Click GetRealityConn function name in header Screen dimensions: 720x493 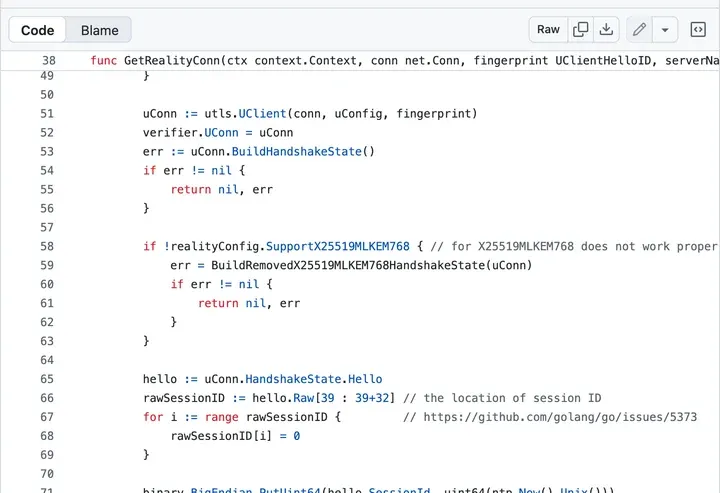click(172, 61)
